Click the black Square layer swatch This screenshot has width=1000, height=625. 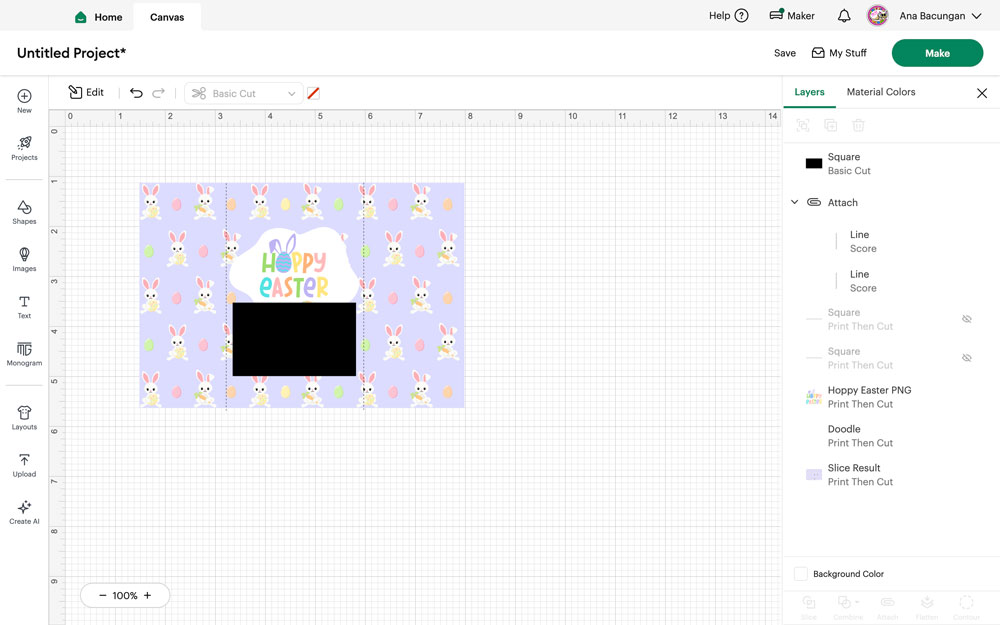[x=814, y=163]
